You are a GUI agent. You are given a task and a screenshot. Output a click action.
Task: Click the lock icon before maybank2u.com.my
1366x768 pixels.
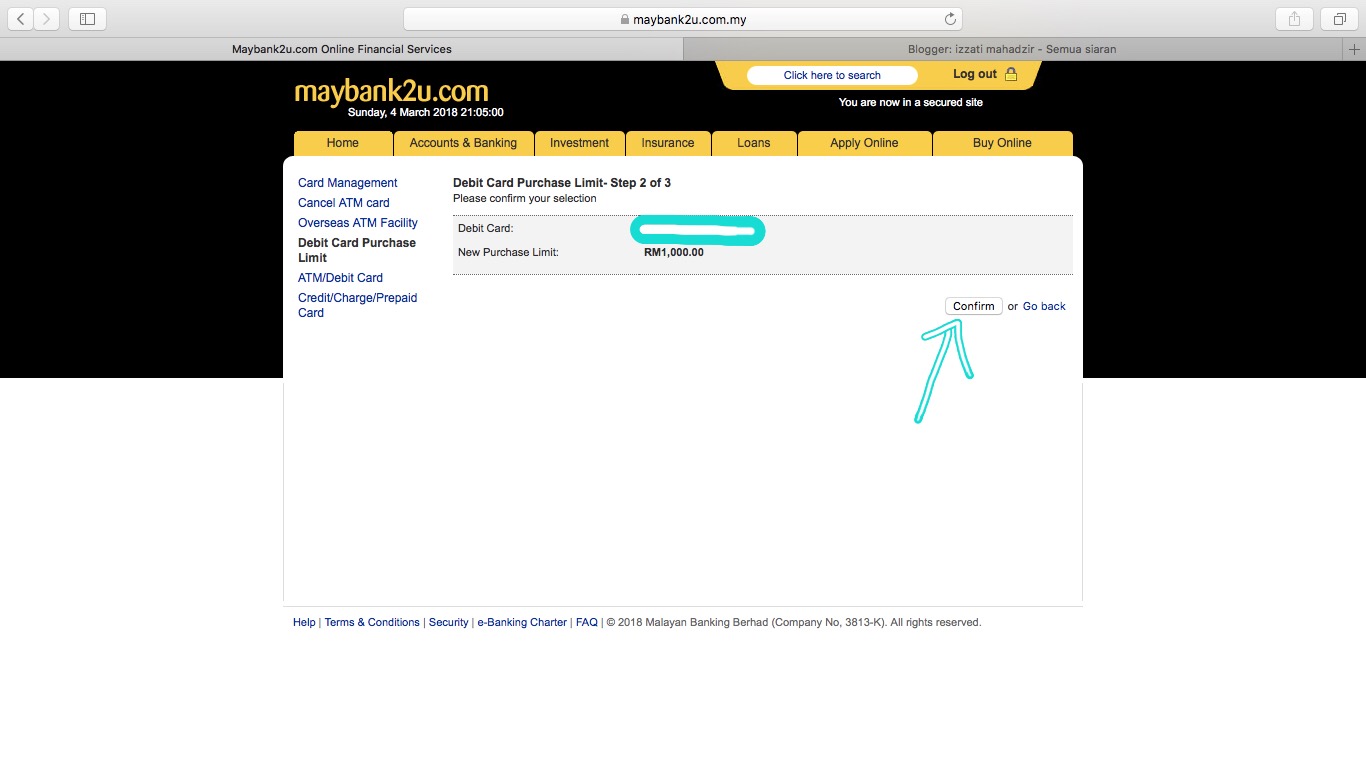click(625, 18)
